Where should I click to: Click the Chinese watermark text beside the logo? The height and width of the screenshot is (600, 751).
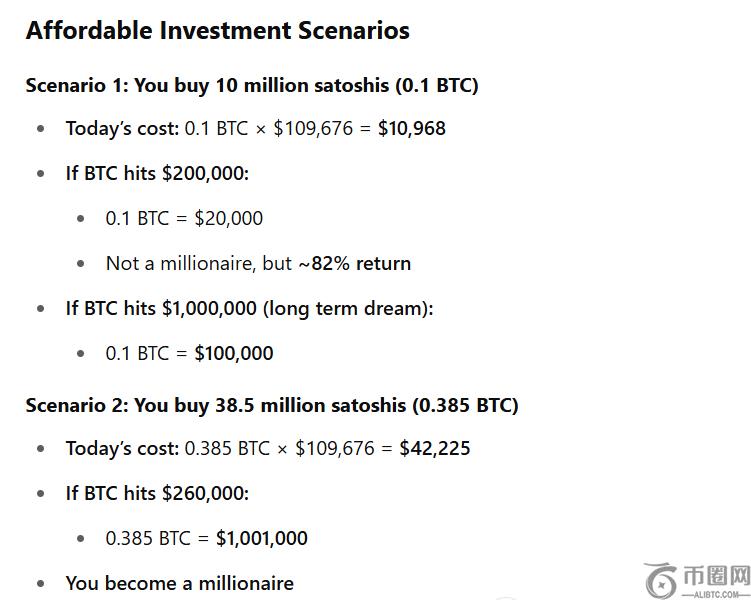click(716, 576)
